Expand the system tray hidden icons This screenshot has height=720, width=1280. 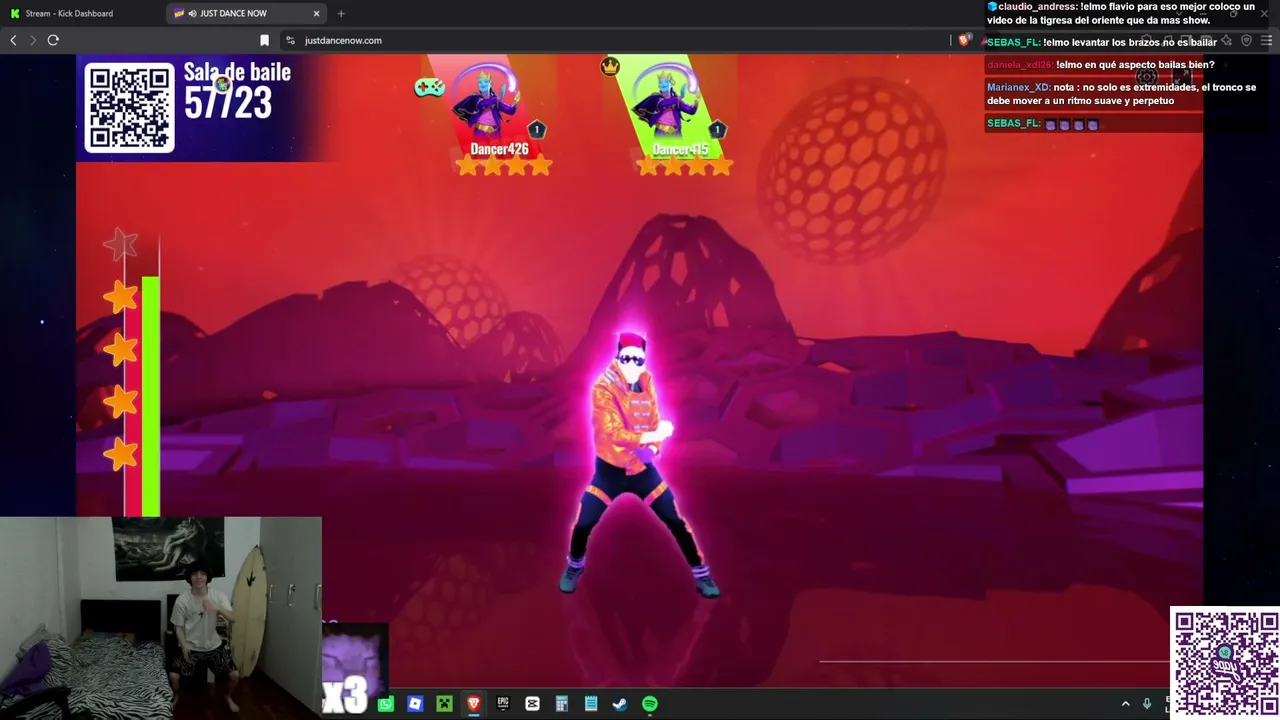coord(1125,704)
